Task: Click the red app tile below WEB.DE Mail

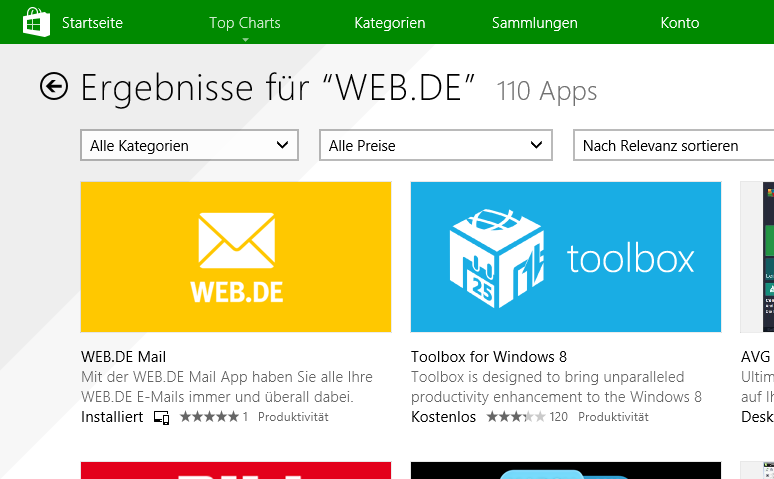Action: 236,470
